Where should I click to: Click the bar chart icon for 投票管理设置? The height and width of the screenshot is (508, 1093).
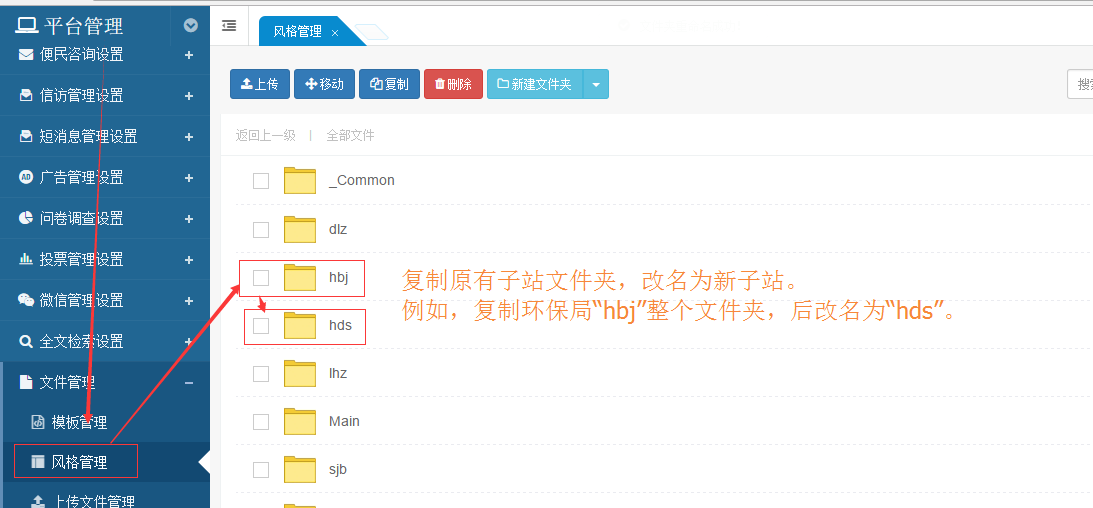click(x=26, y=259)
